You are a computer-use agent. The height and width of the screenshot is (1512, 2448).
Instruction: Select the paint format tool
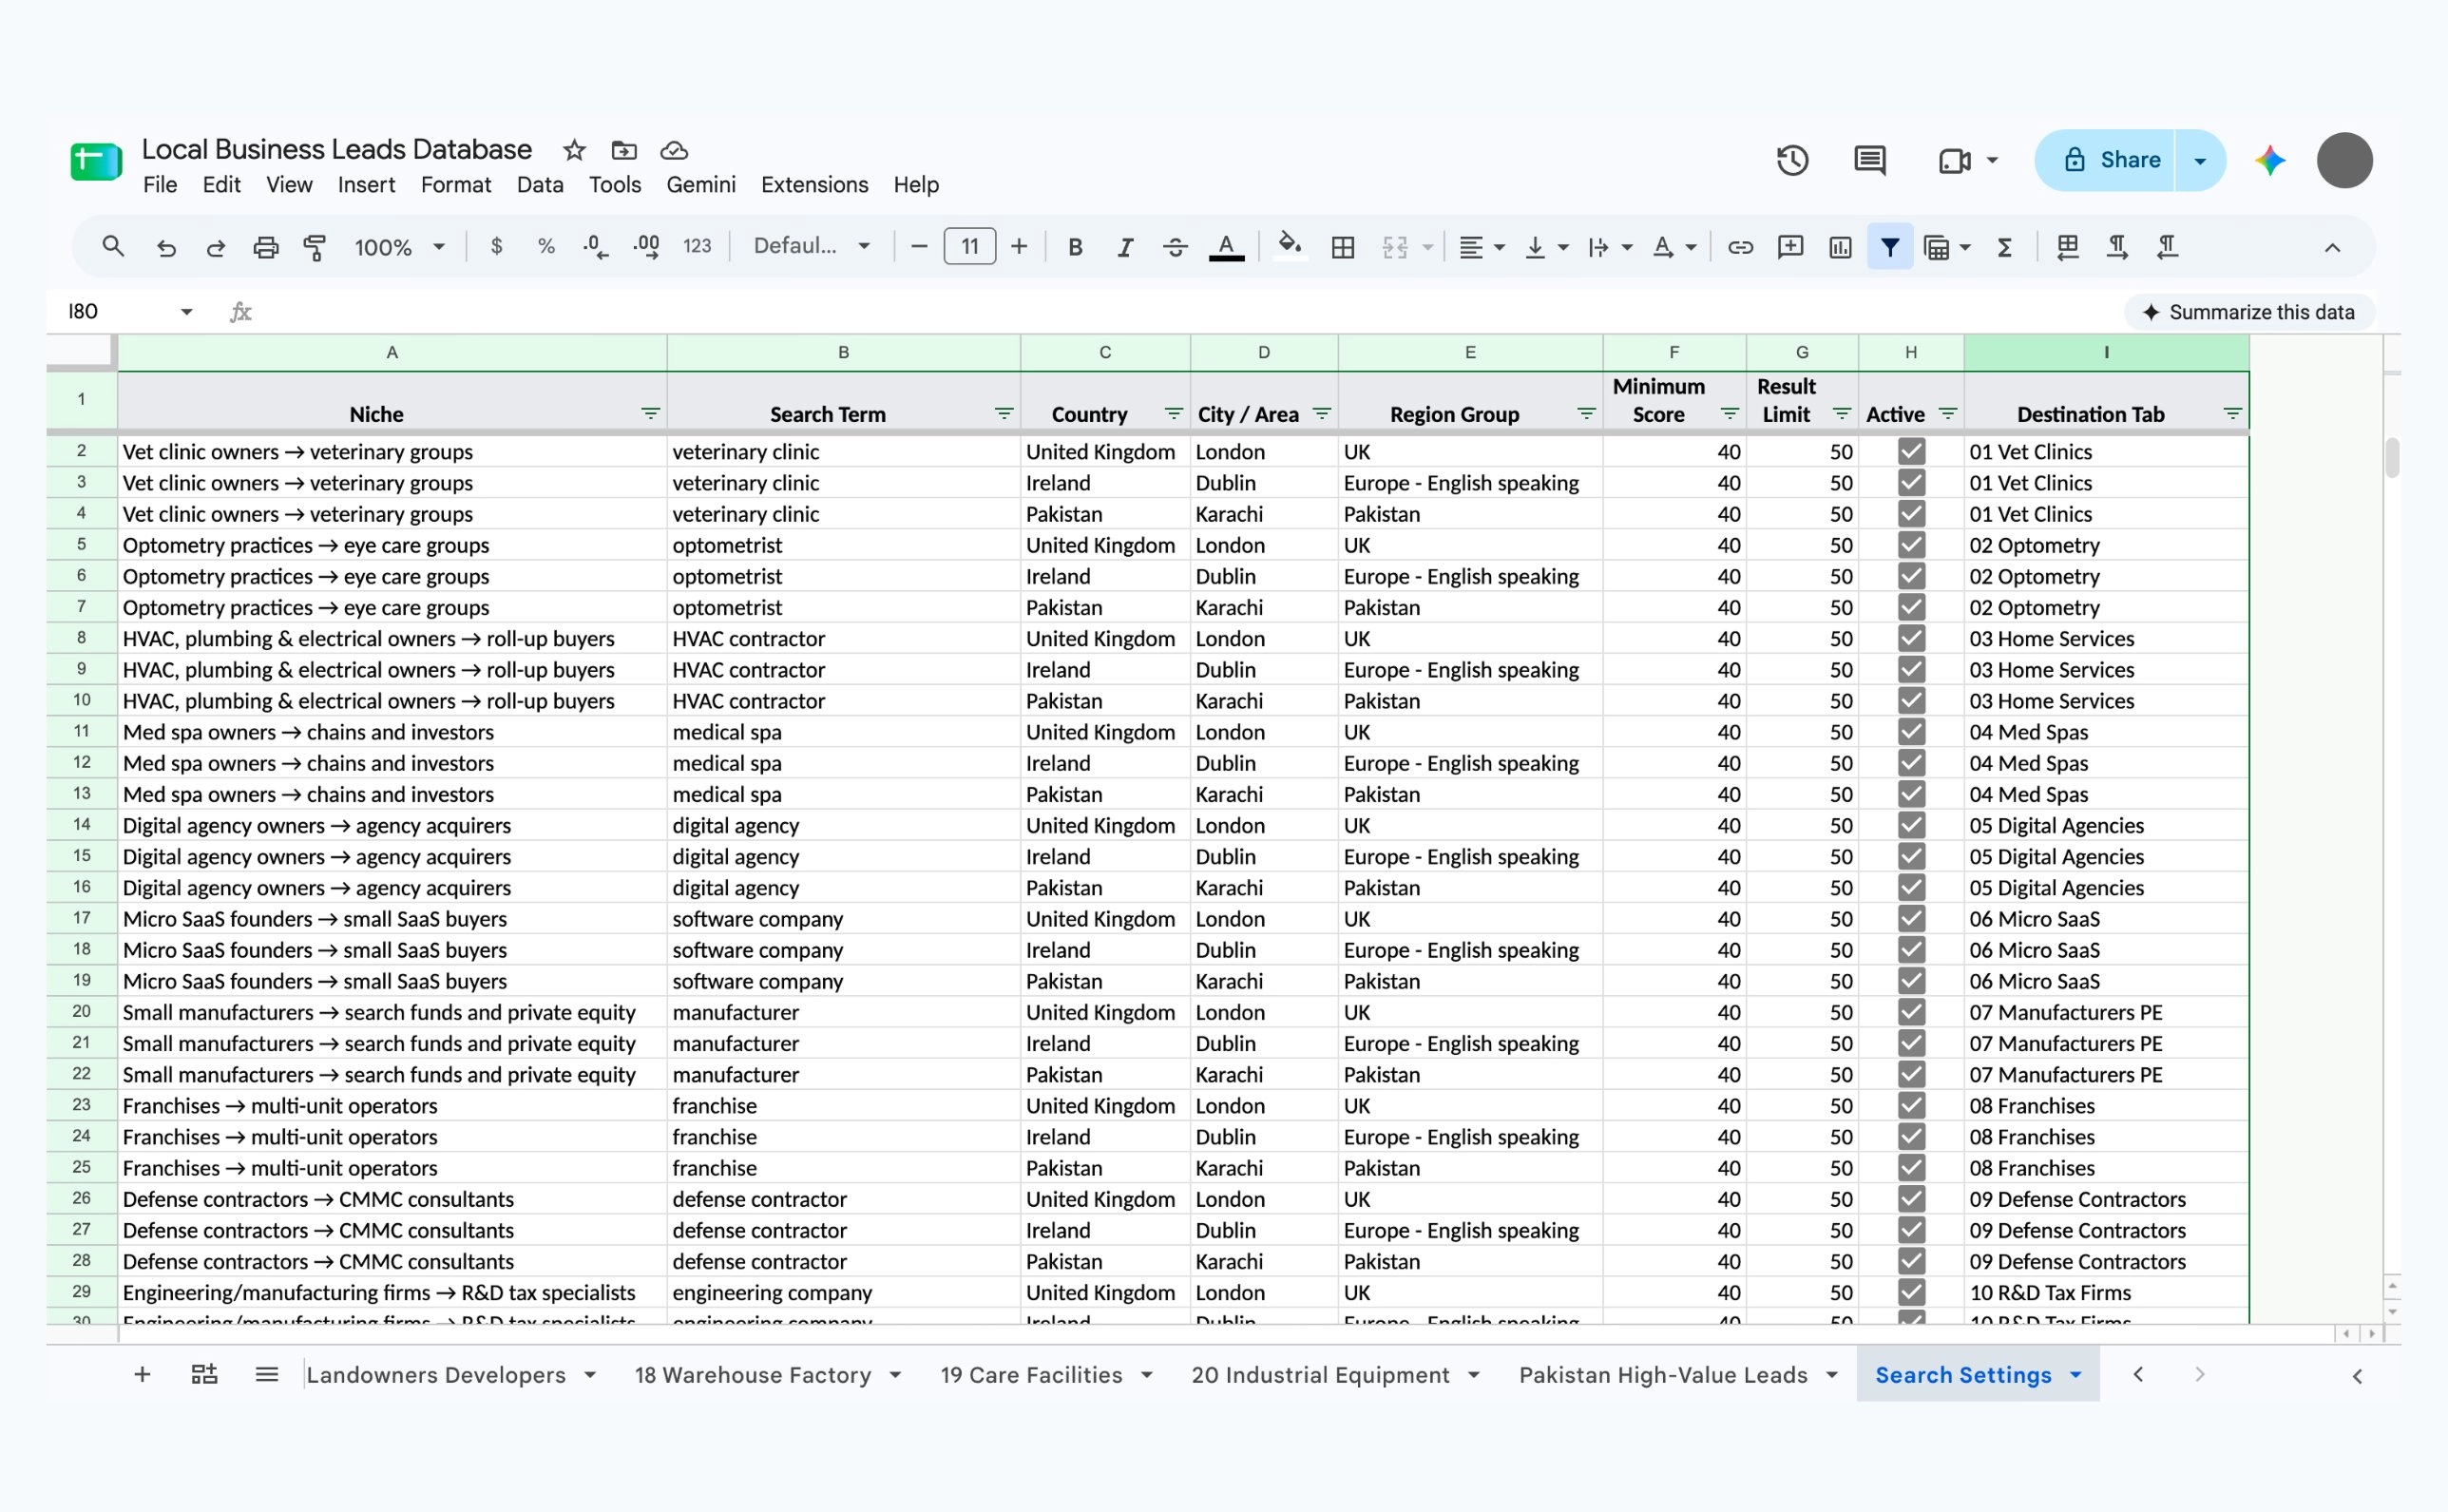point(315,247)
